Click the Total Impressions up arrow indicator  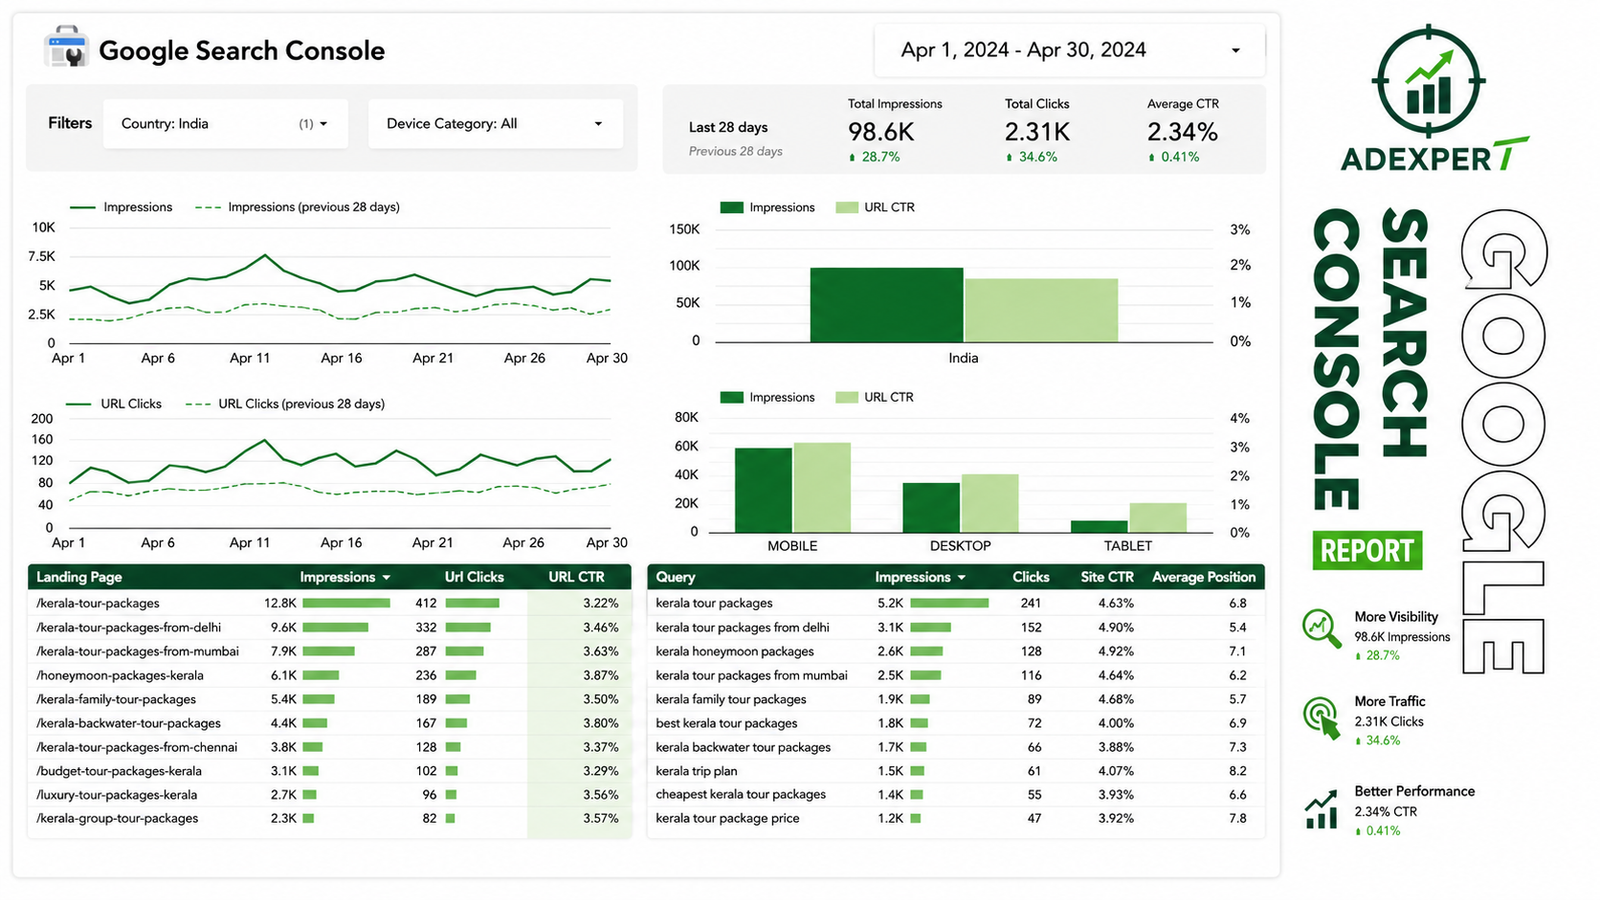pyautogui.click(x=852, y=157)
